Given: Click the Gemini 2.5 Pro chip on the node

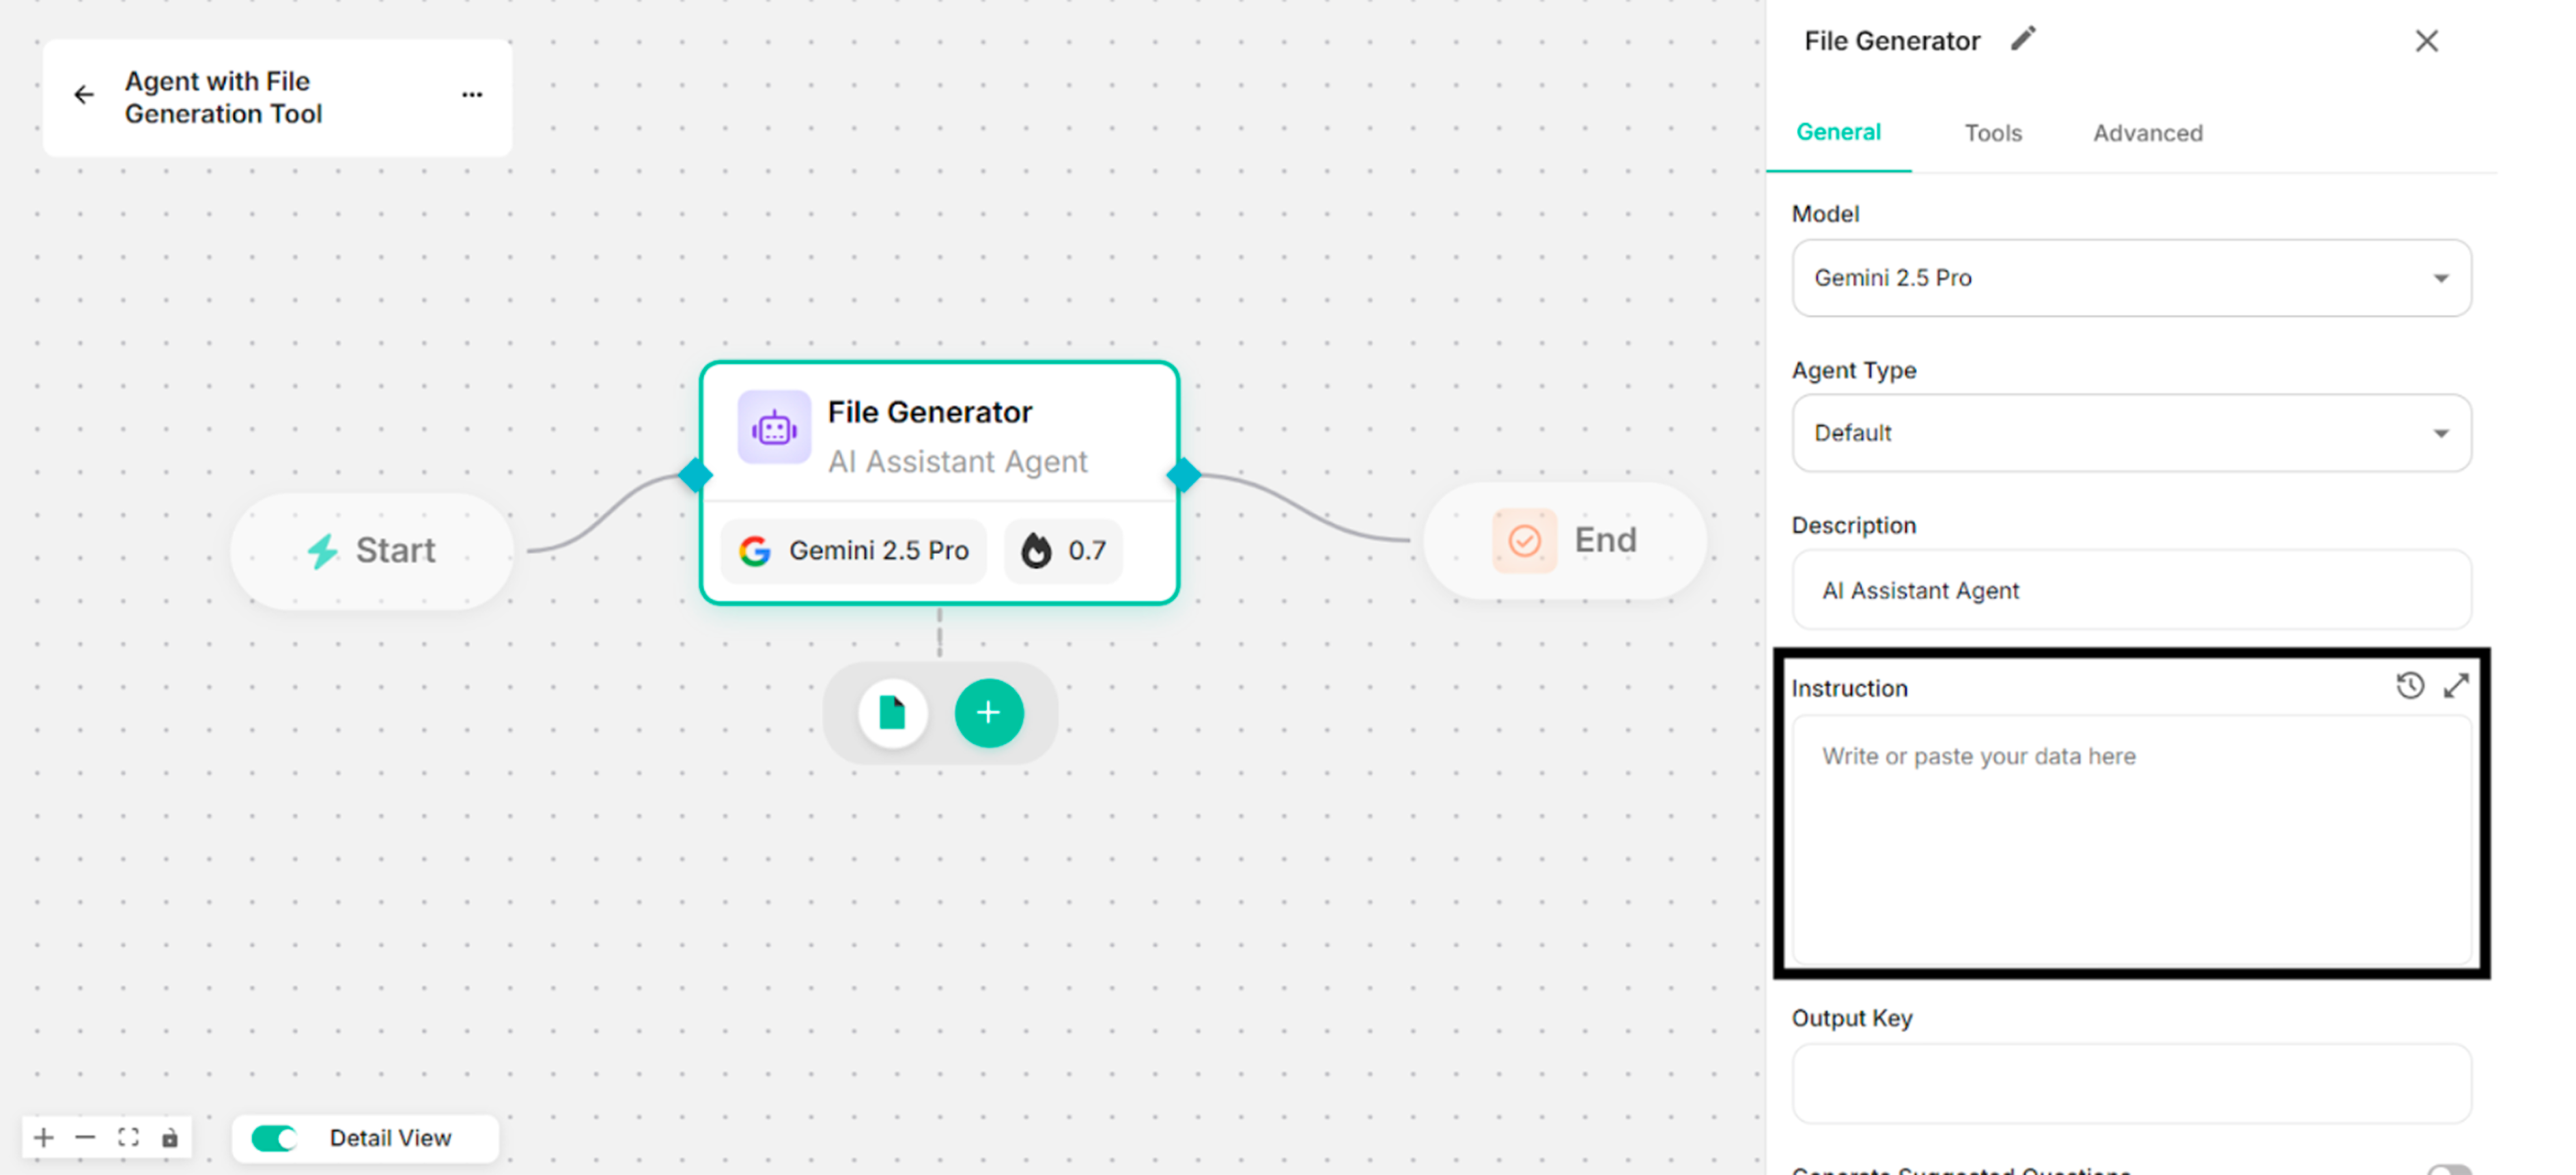Looking at the screenshot, I should pyautogui.click(x=854, y=551).
